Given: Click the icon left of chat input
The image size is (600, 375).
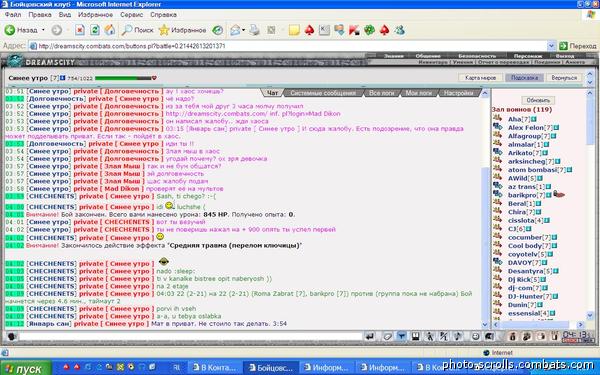Looking at the screenshot, I should 11,336.
